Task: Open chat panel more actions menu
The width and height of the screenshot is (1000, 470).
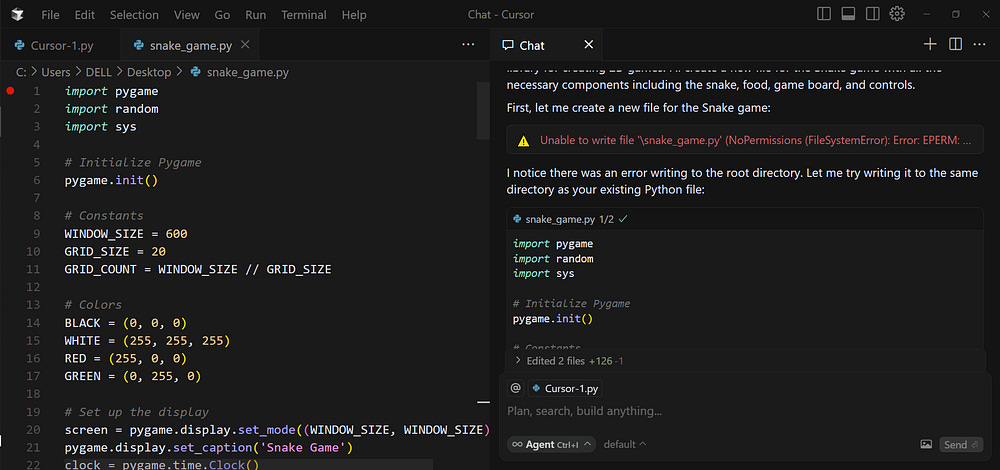Action: coord(980,44)
